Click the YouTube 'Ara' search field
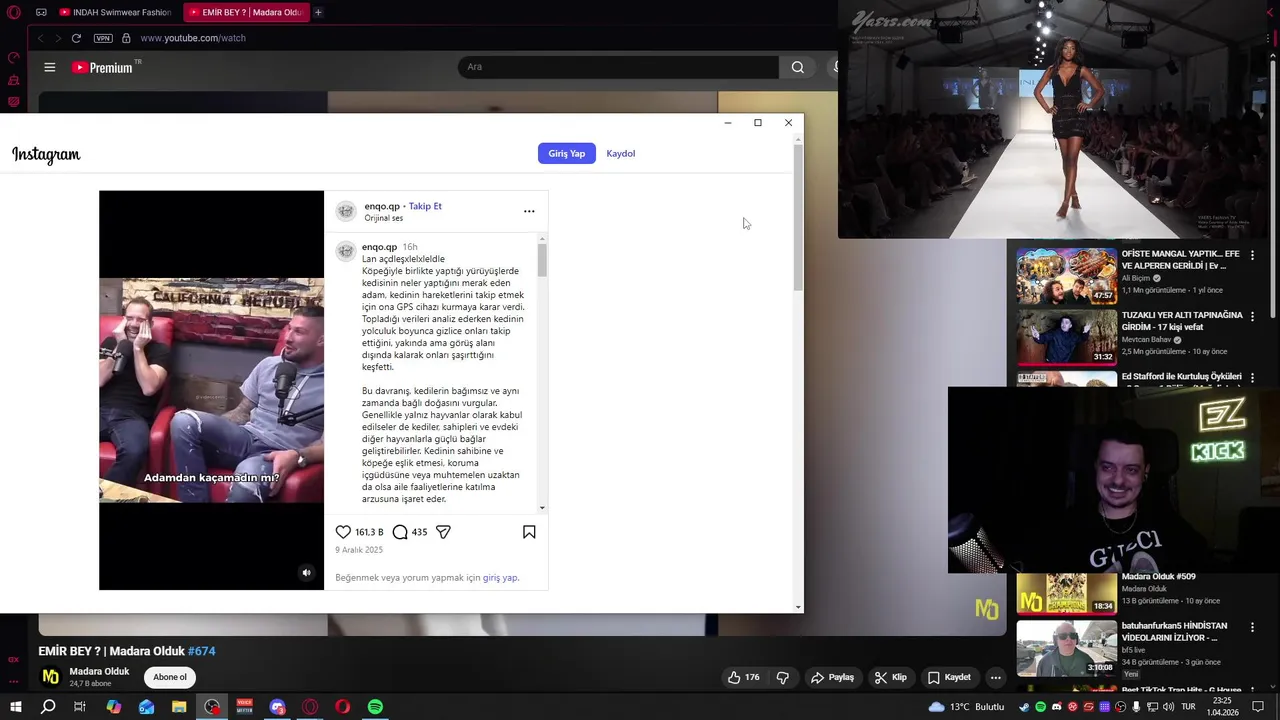The height and width of the screenshot is (720, 1280). 618,67
